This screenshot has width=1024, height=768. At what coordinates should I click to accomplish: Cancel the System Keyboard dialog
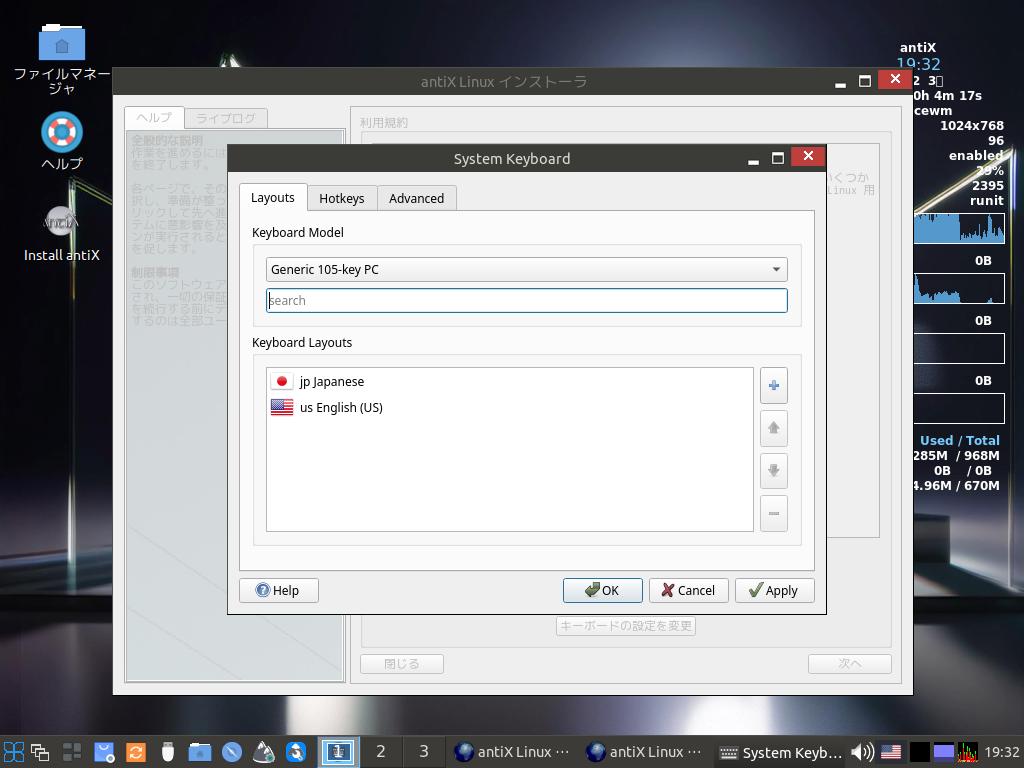coord(688,590)
